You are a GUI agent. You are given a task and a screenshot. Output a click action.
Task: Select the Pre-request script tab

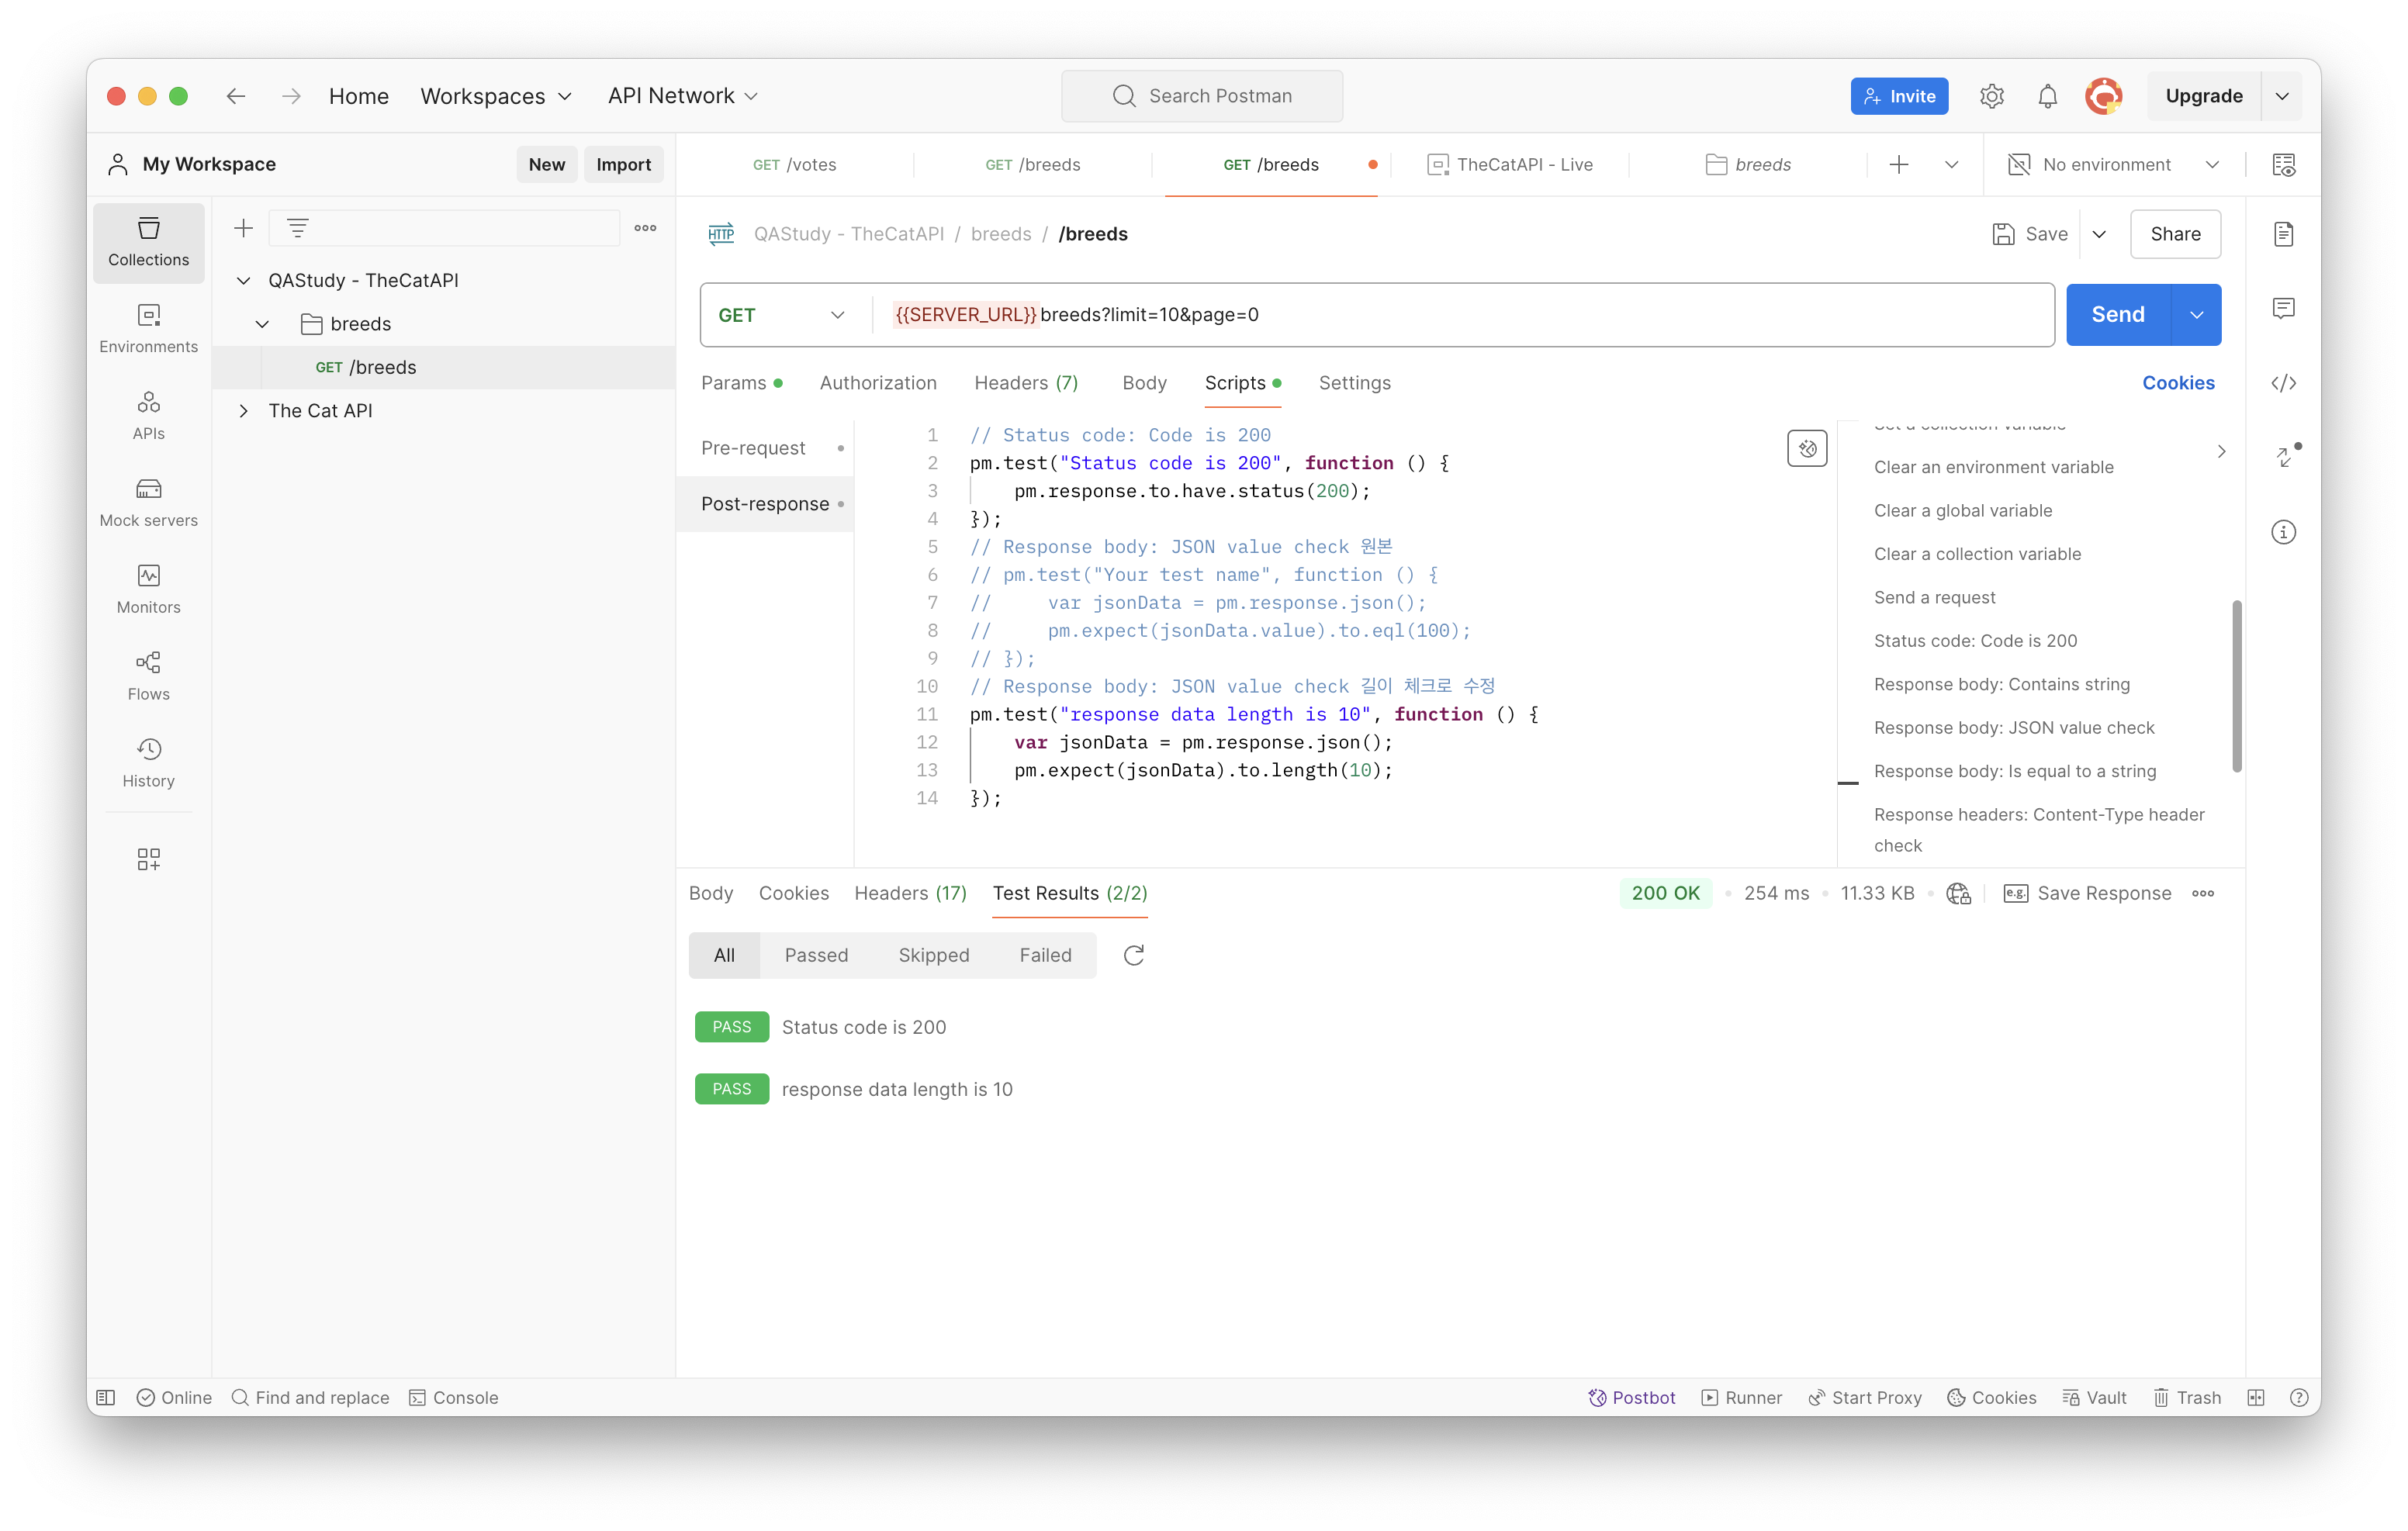753,448
